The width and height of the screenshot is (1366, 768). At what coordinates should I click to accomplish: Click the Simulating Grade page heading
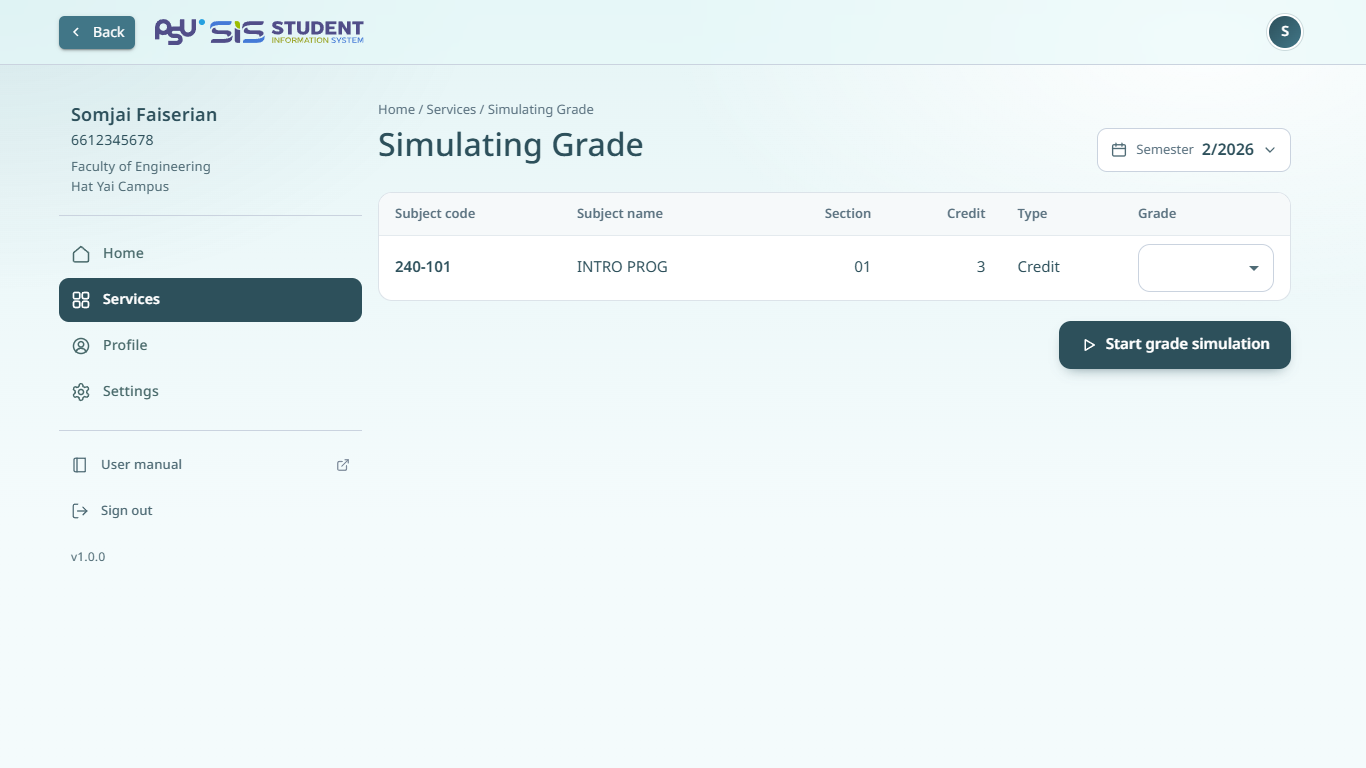click(511, 146)
